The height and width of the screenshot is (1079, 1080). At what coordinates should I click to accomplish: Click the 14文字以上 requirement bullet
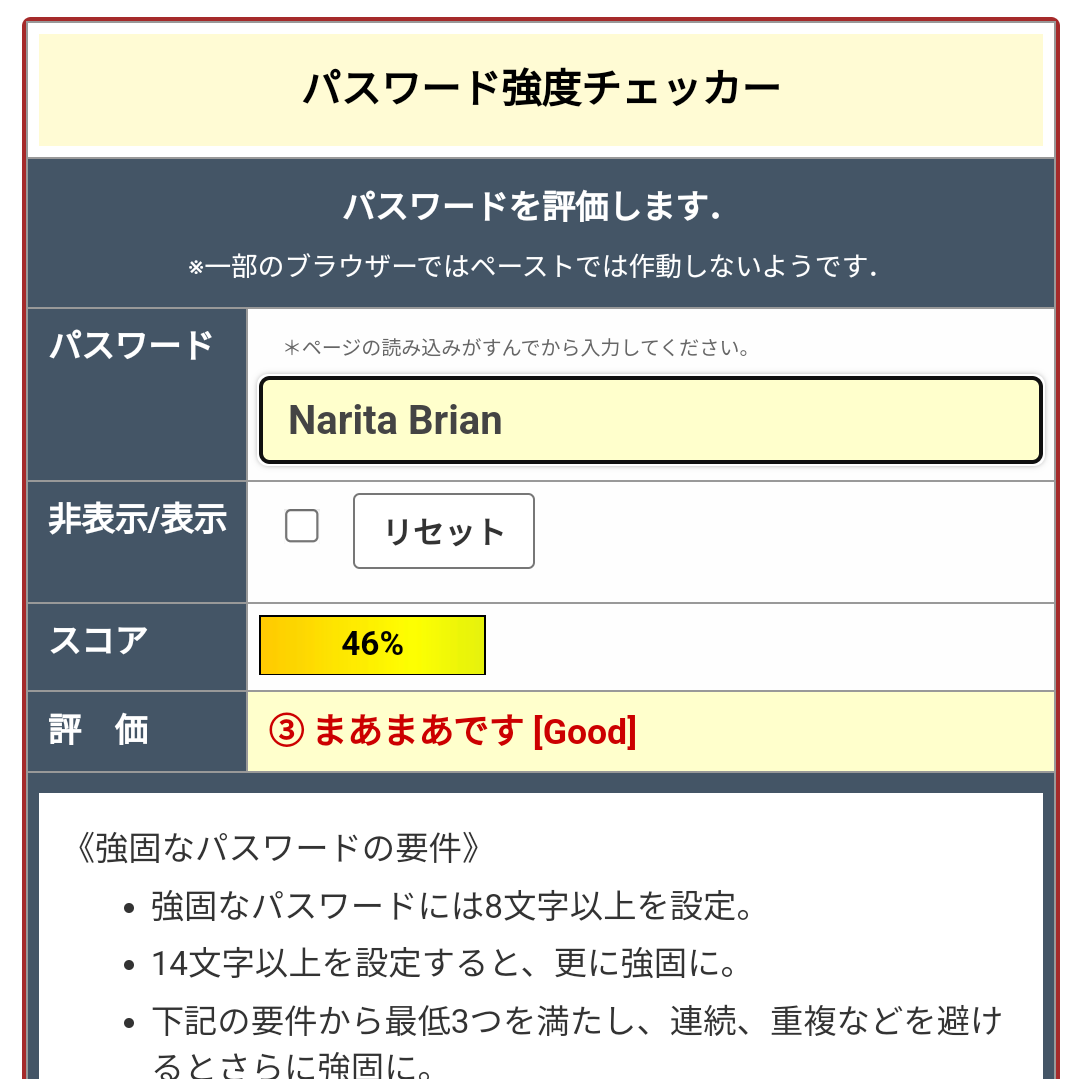(445, 965)
